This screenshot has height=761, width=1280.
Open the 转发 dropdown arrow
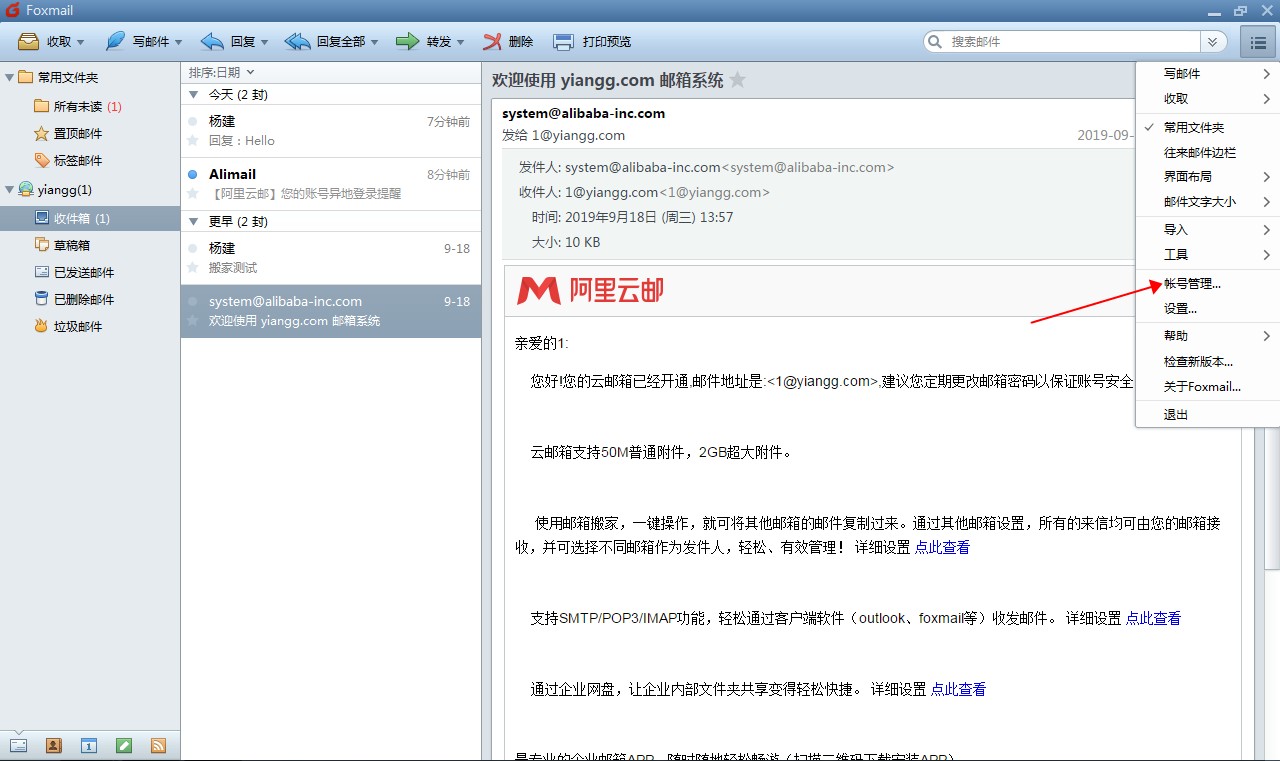click(x=461, y=42)
